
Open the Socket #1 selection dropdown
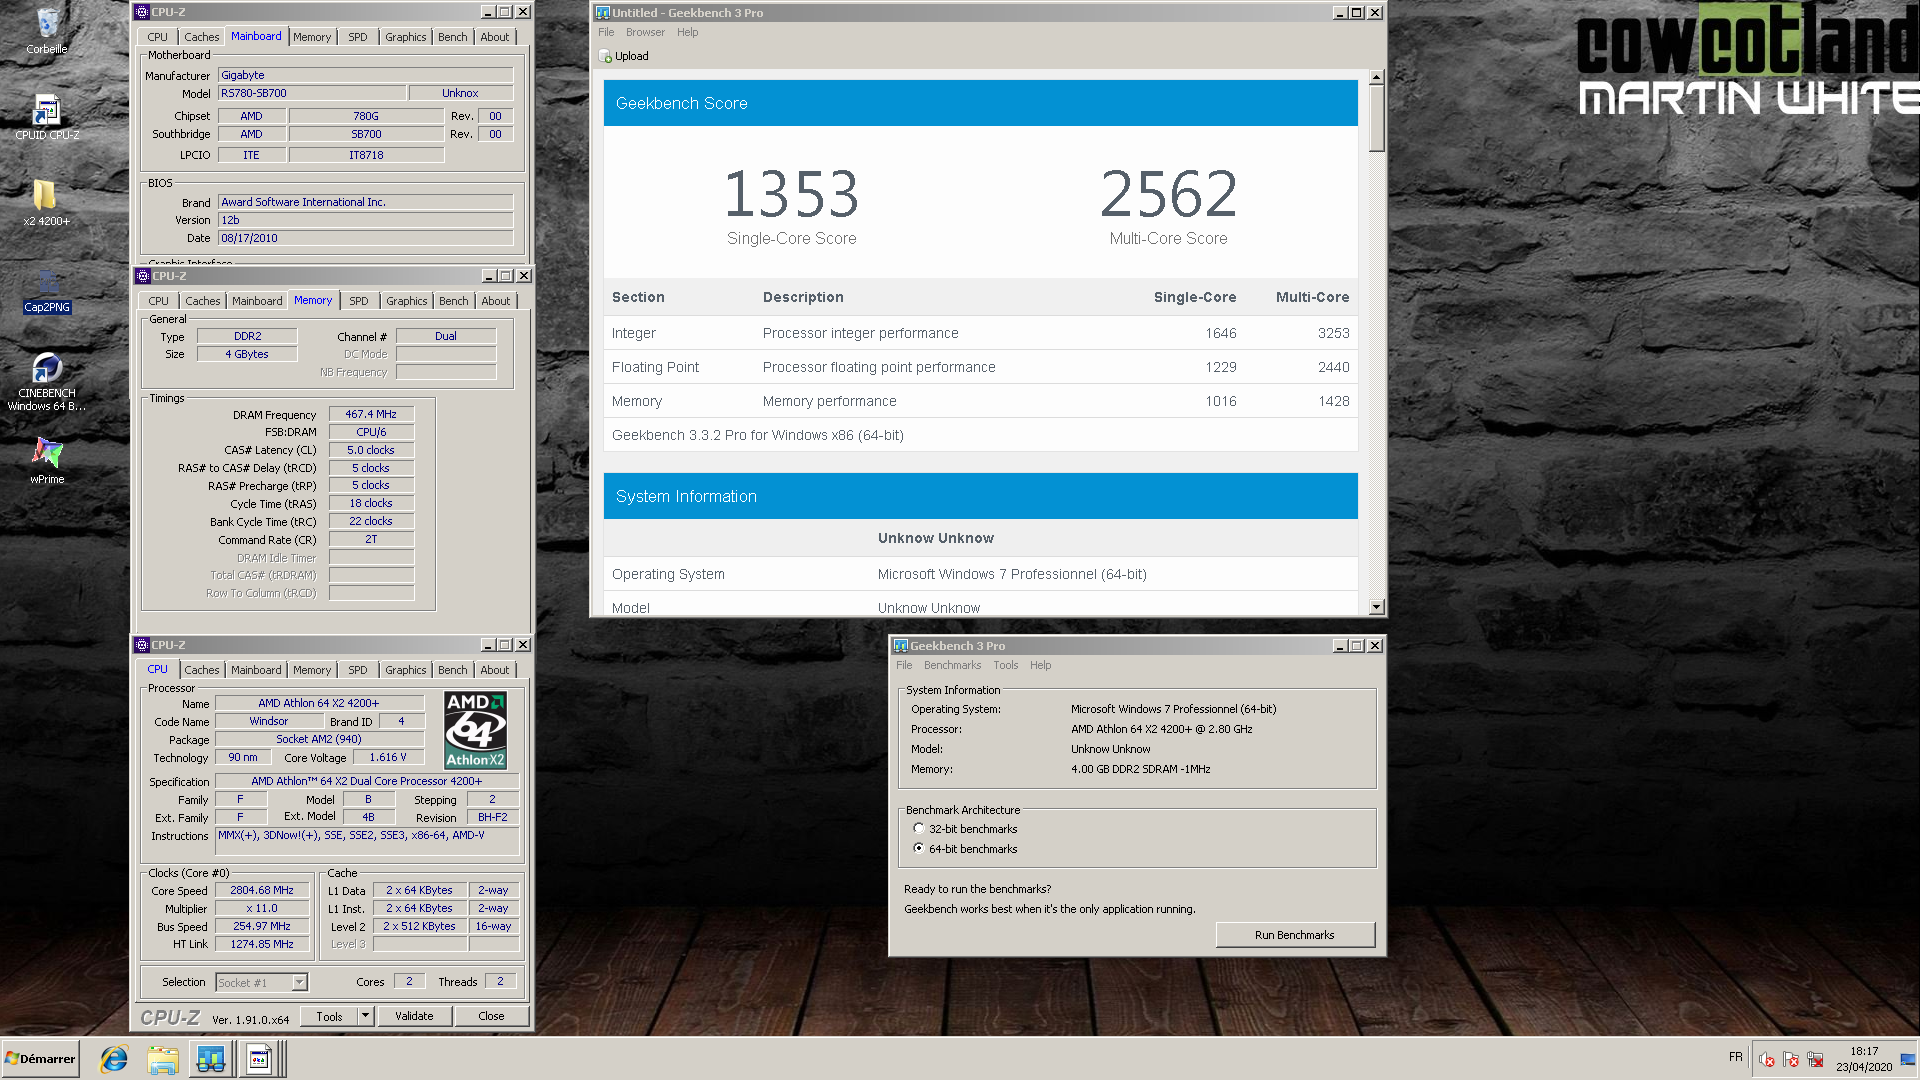[x=299, y=983]
